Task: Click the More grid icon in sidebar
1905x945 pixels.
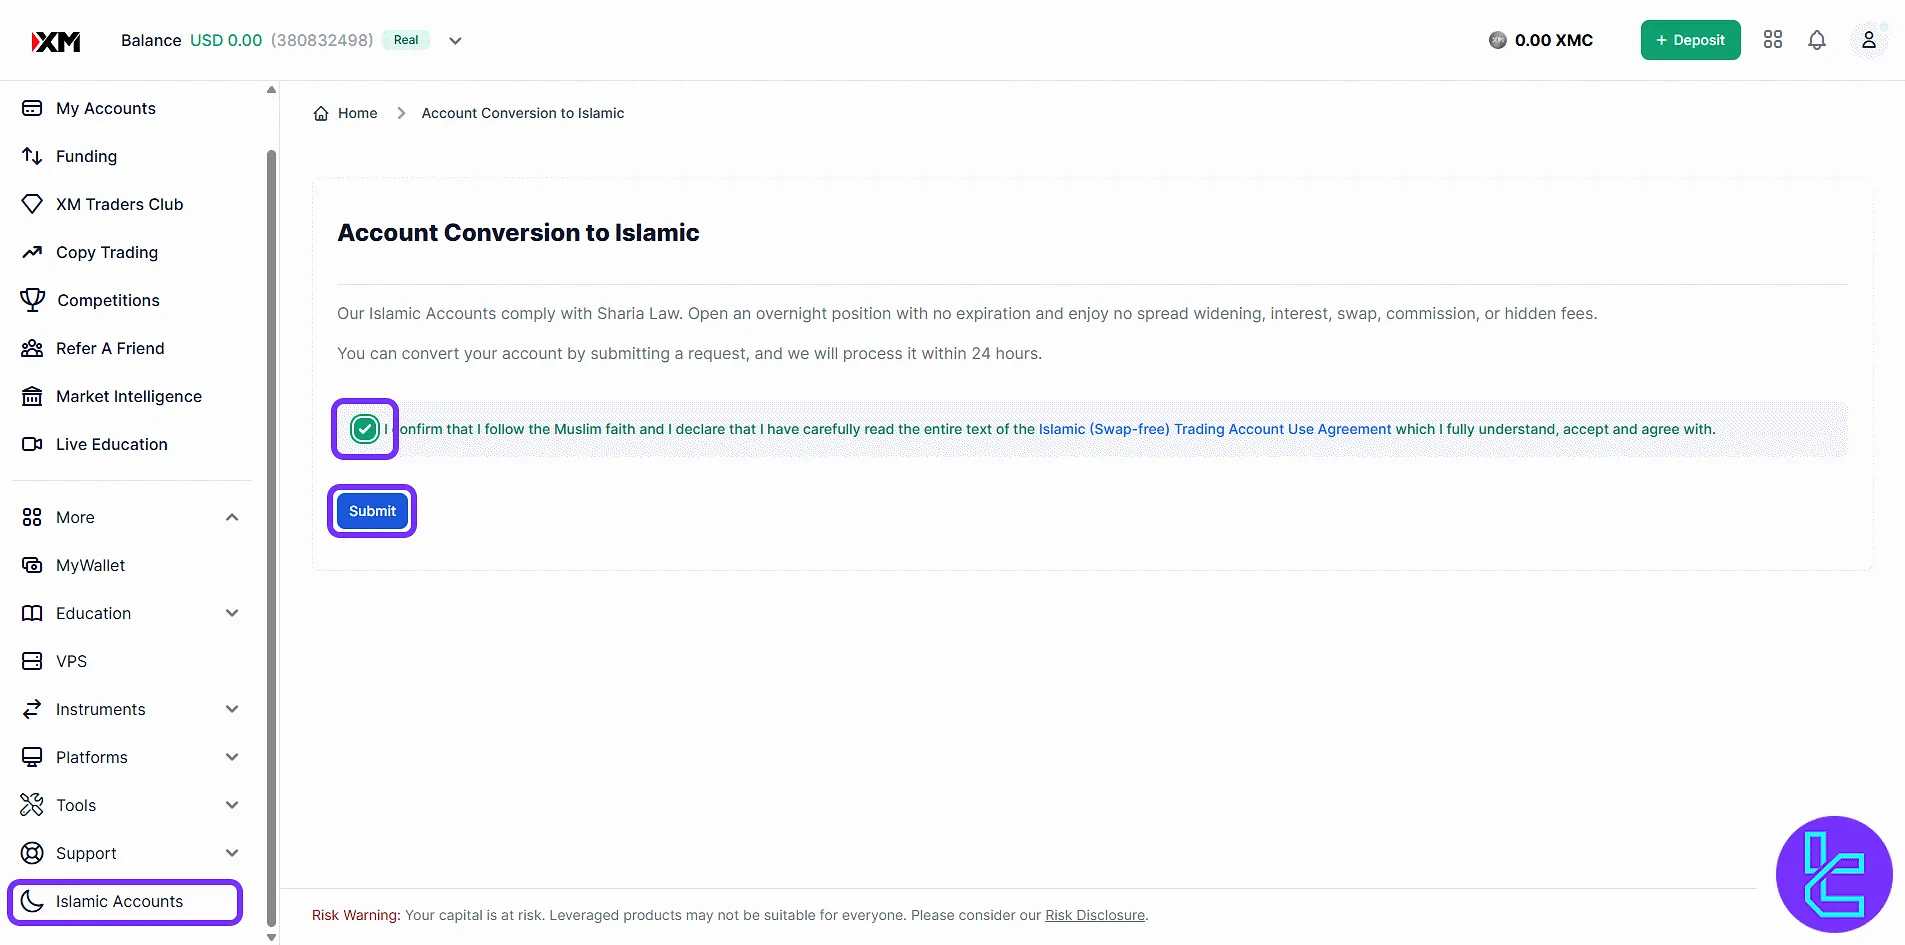Action: [32, 517]
